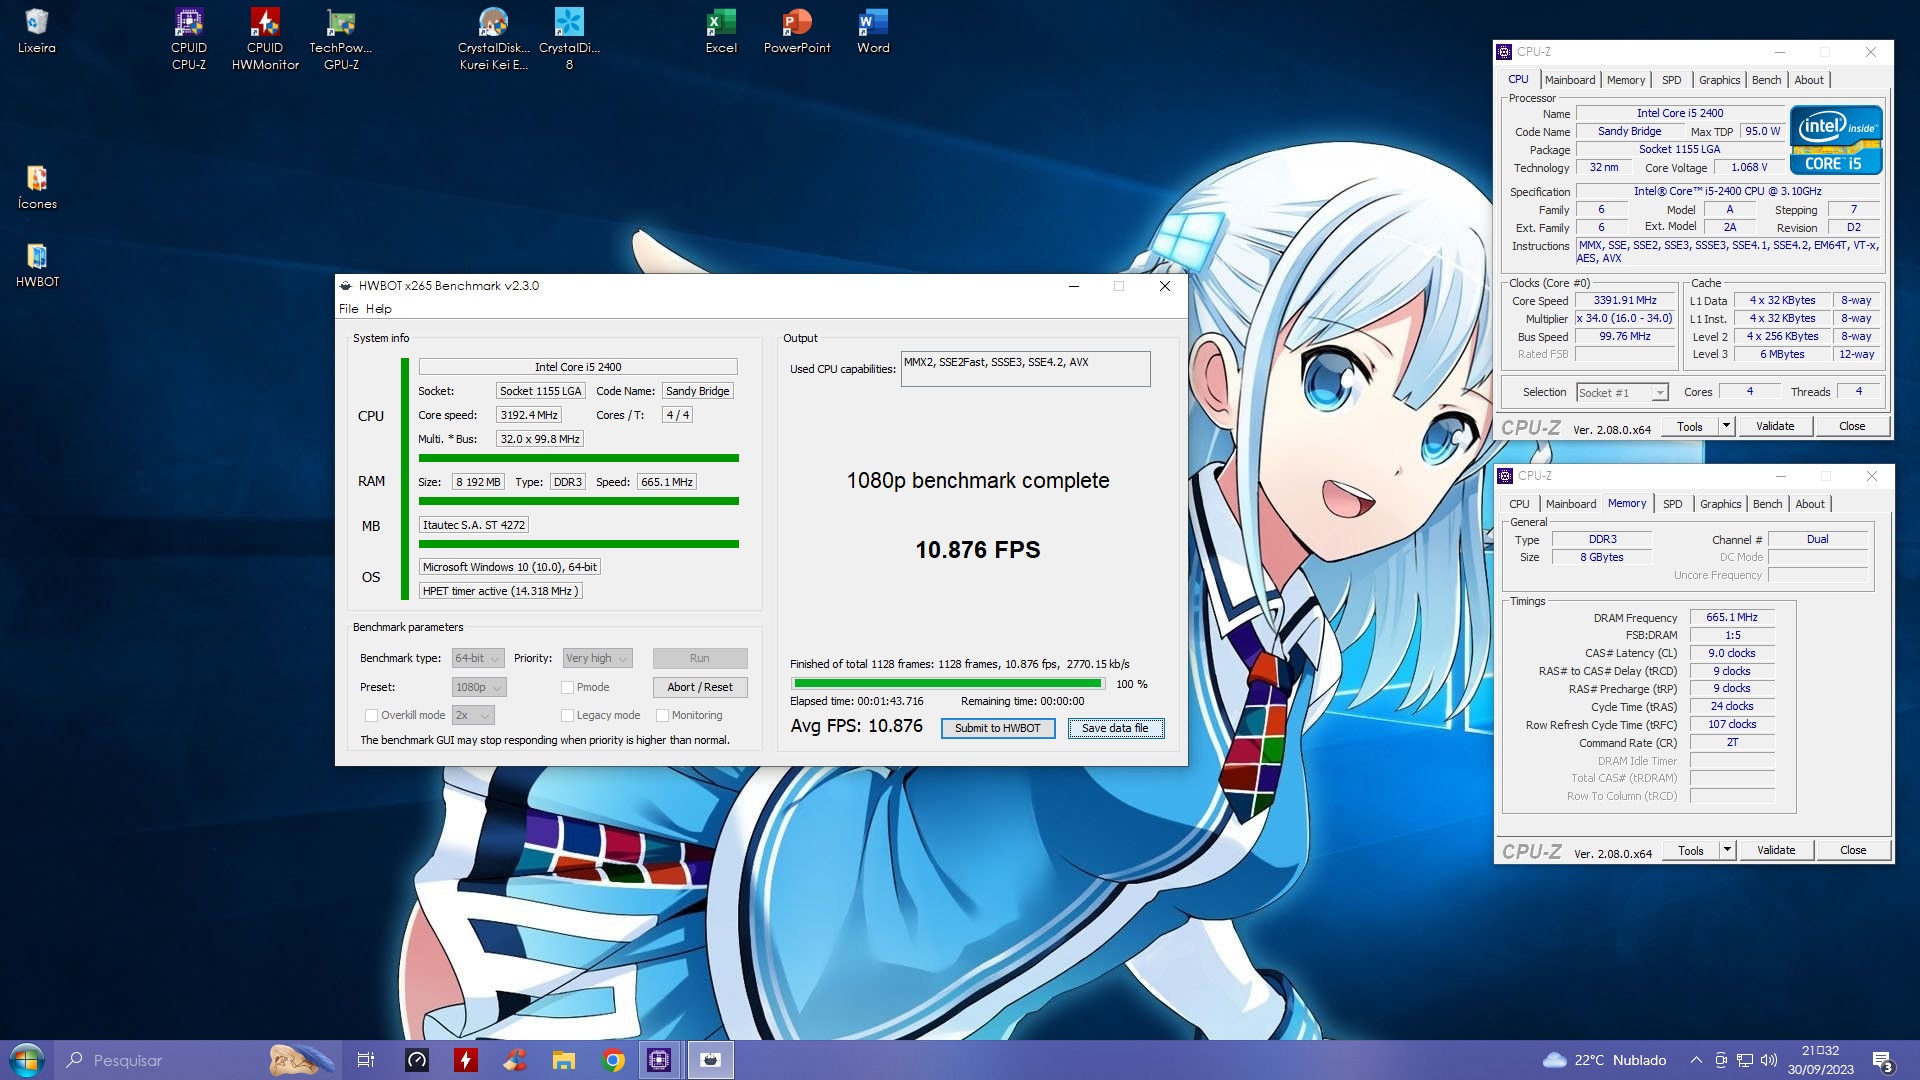Click Tools button in upper CPU-Z window
The image size is (1920, 1080).
pos(1690,426)
